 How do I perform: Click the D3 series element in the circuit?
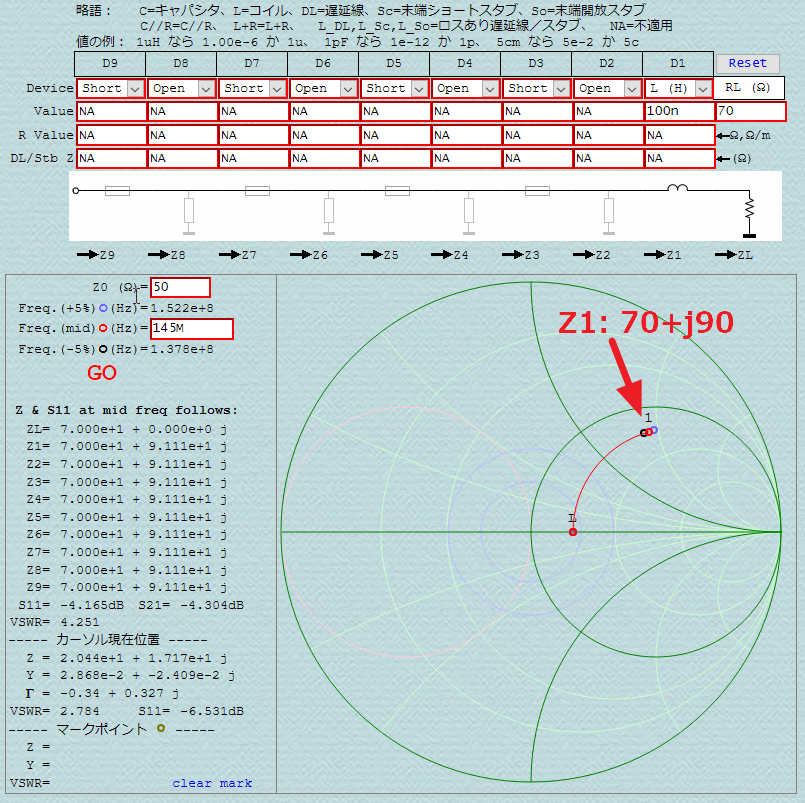[x=538, y=191]
